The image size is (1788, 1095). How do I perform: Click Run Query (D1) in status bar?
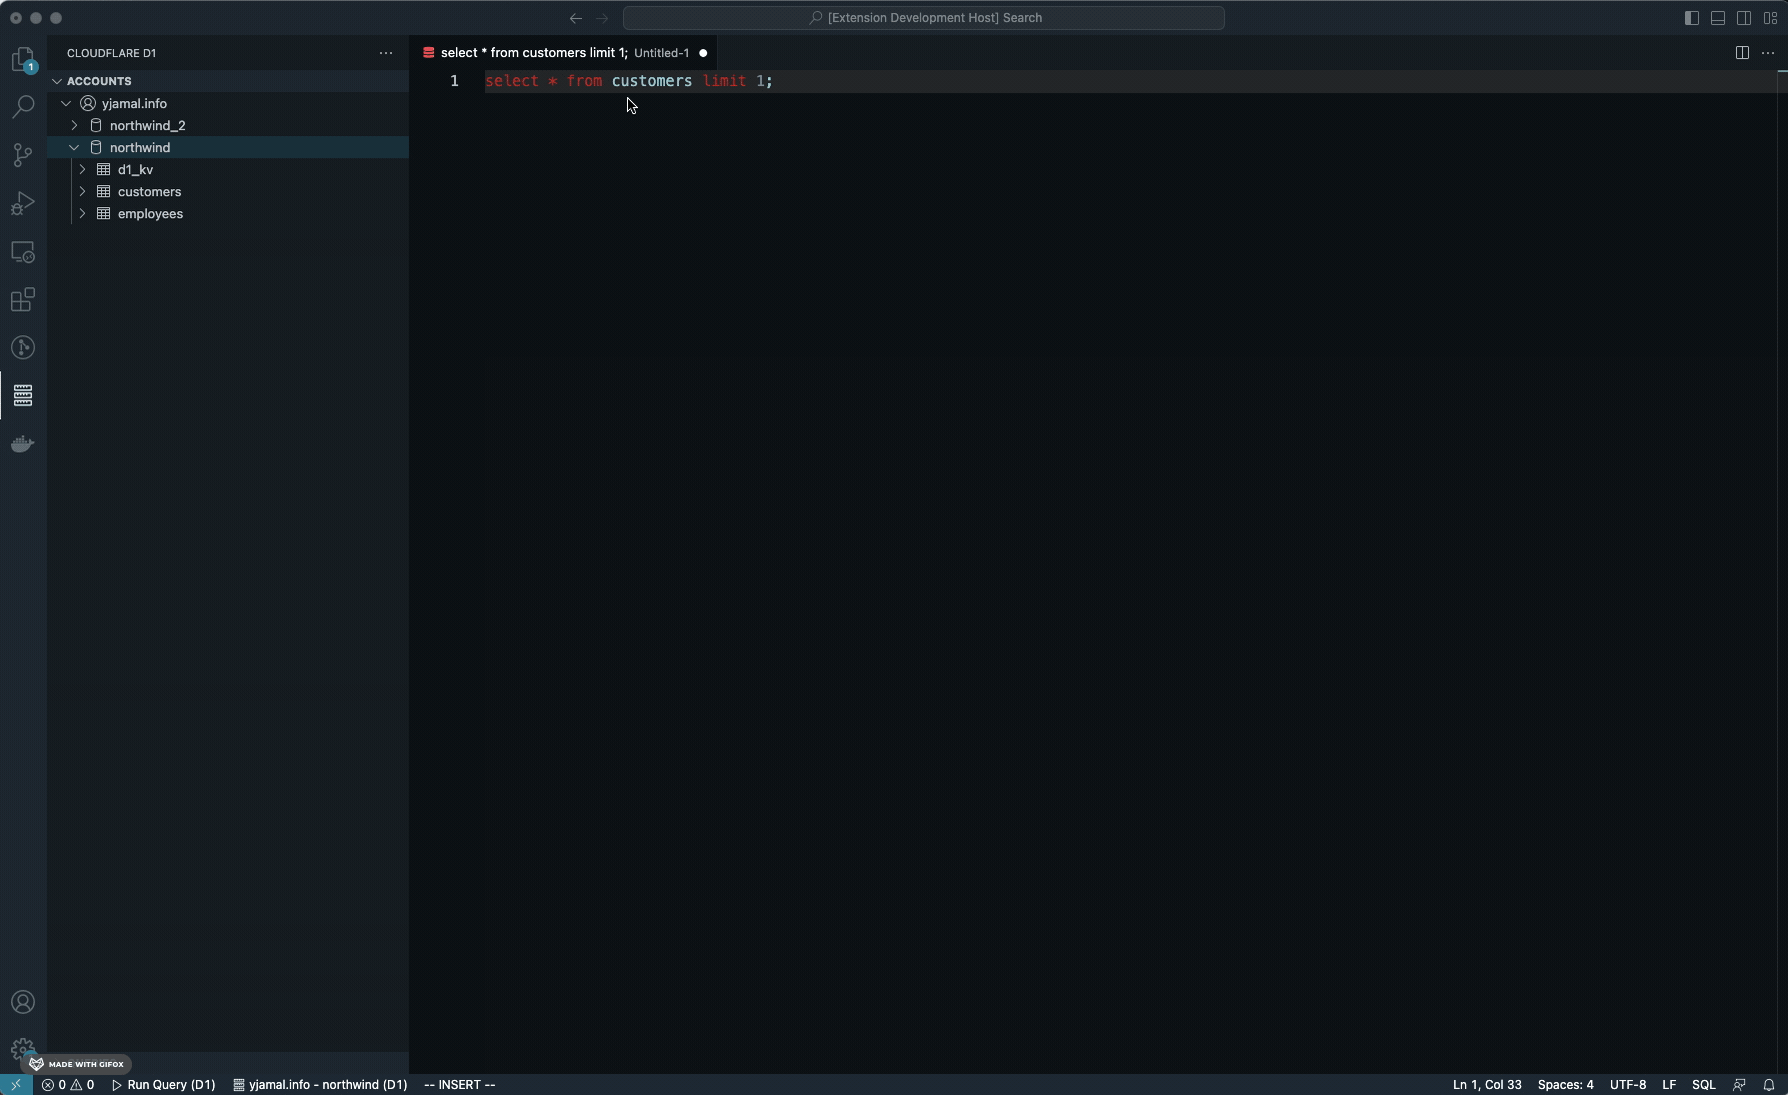tap(163, 1084)
